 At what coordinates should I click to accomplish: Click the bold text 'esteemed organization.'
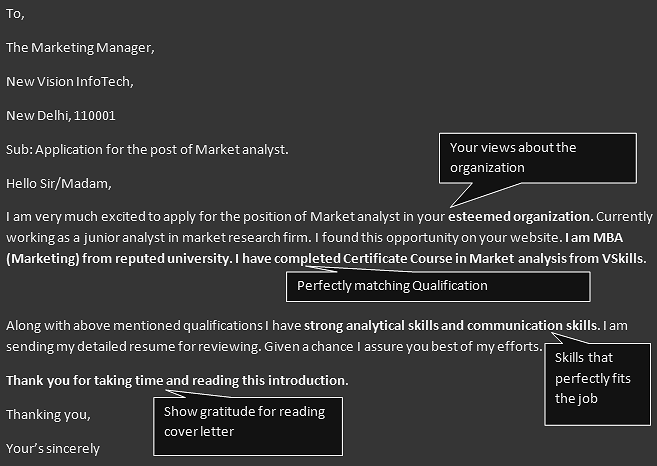point(521,217)
